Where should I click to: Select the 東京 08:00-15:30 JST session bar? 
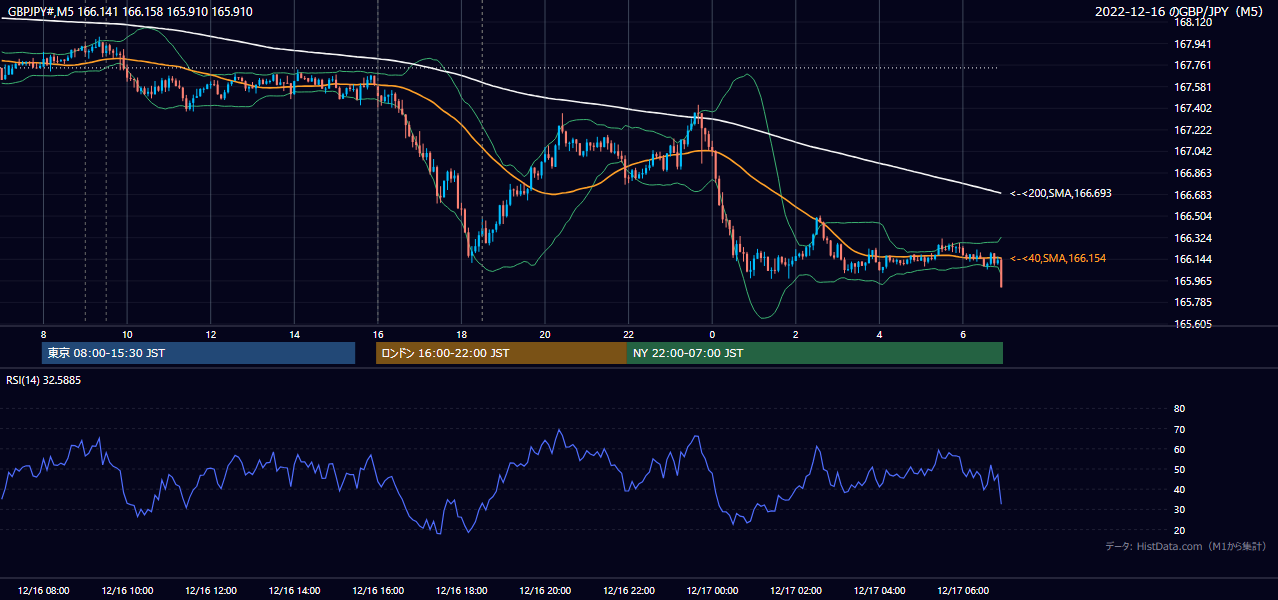198,353
